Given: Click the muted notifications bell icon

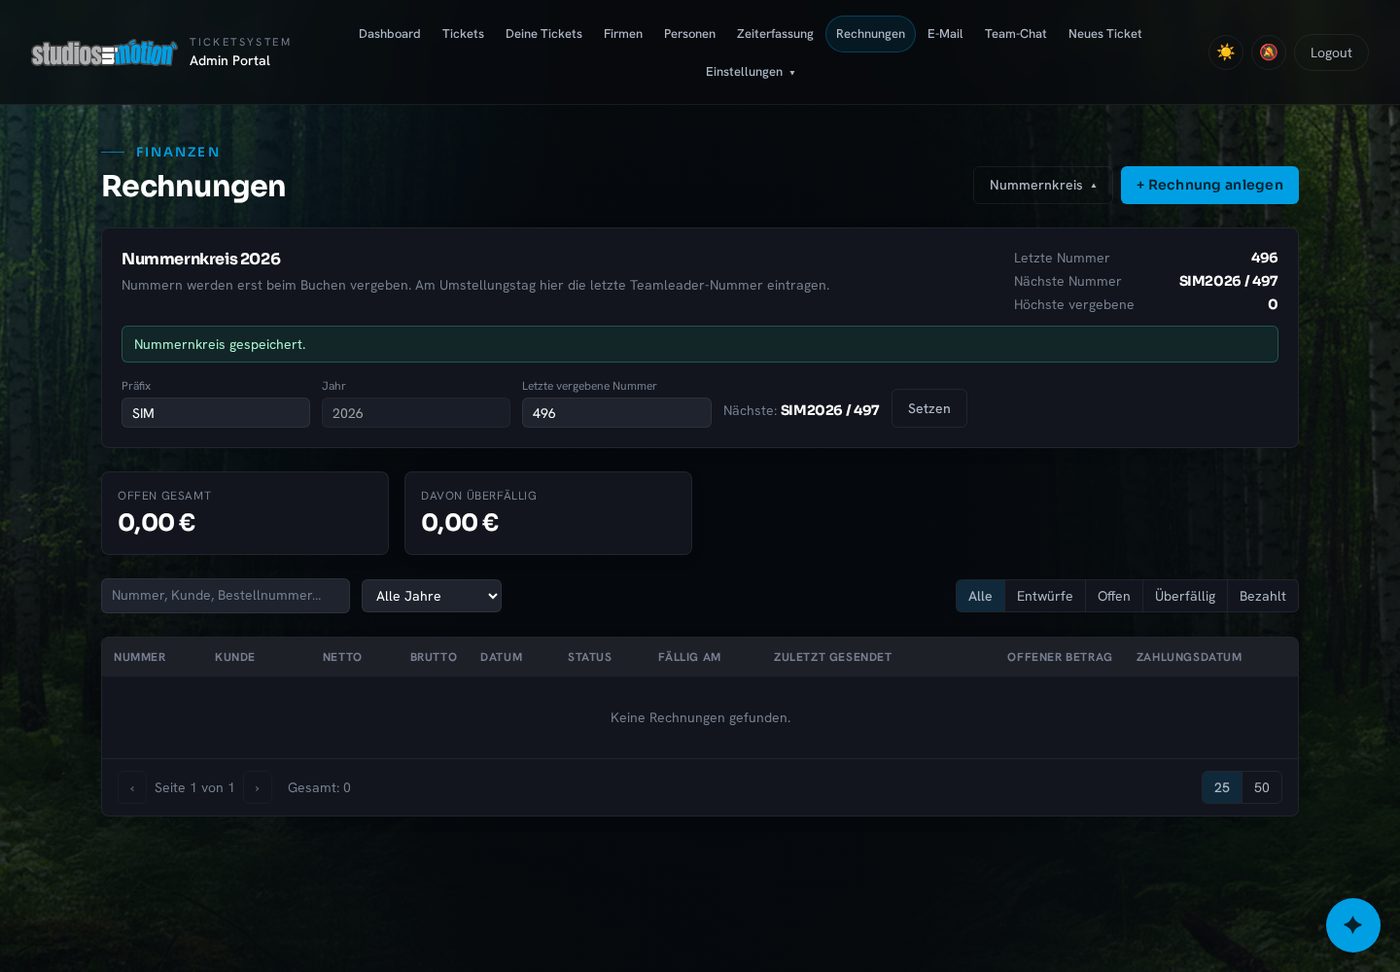Looking at the screenshot, I should [1268, 52].
